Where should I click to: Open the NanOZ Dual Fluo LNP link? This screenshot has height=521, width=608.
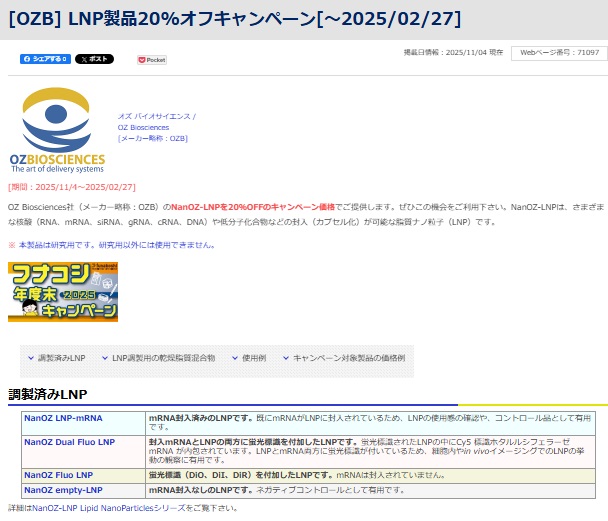coord(69,441)
